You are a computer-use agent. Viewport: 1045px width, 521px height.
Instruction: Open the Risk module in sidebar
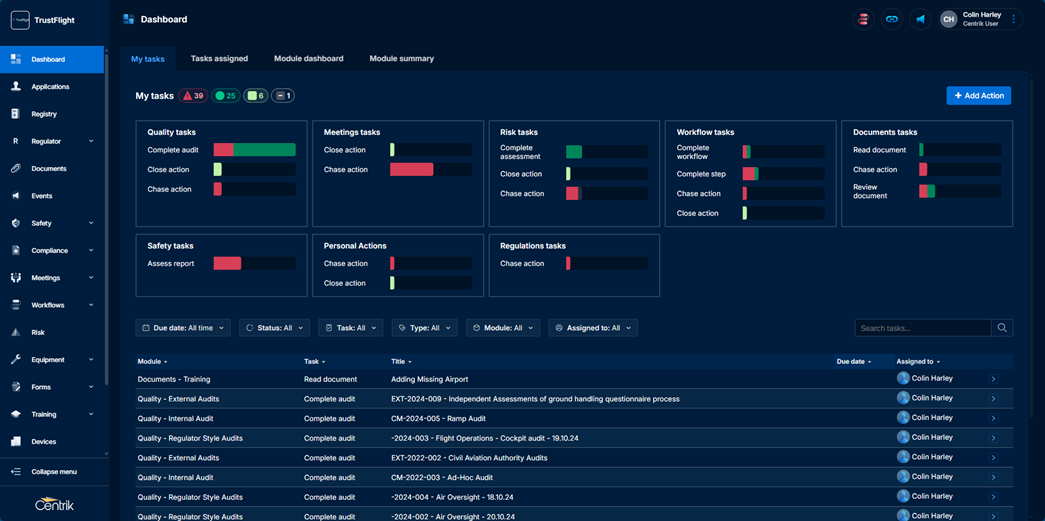click(38, 332)
